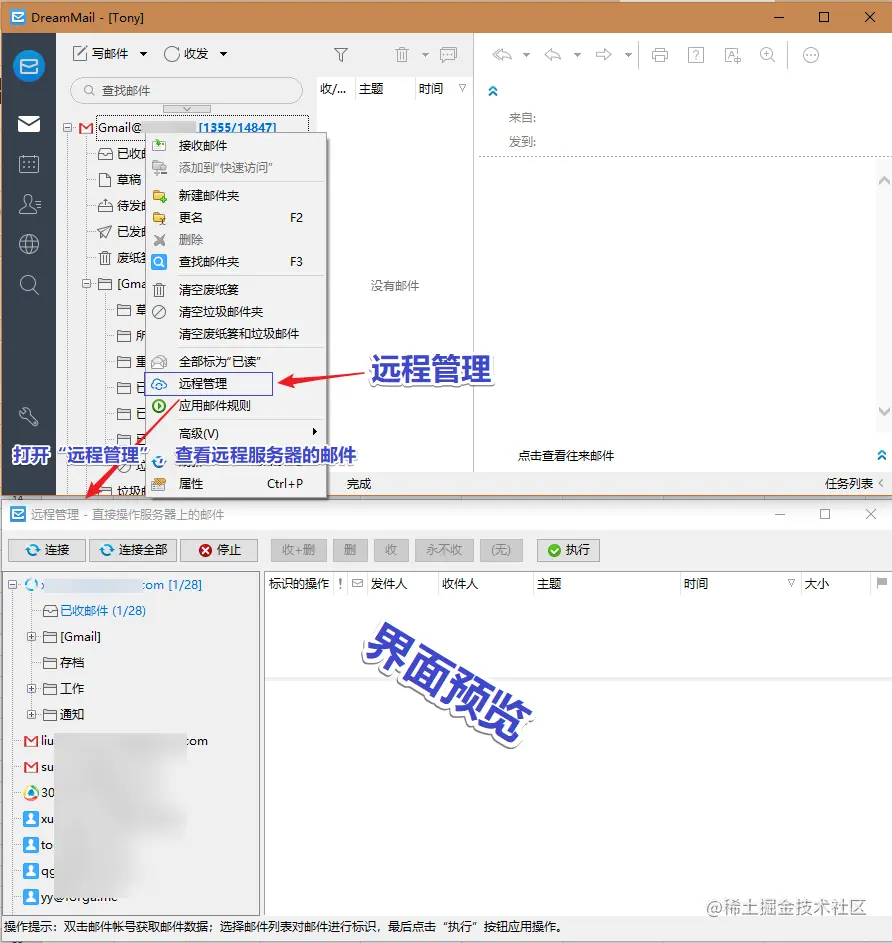Select 应用邮件规则 in context menu
The width and height of the screenshot is (892, 943).
coord(236,405)
